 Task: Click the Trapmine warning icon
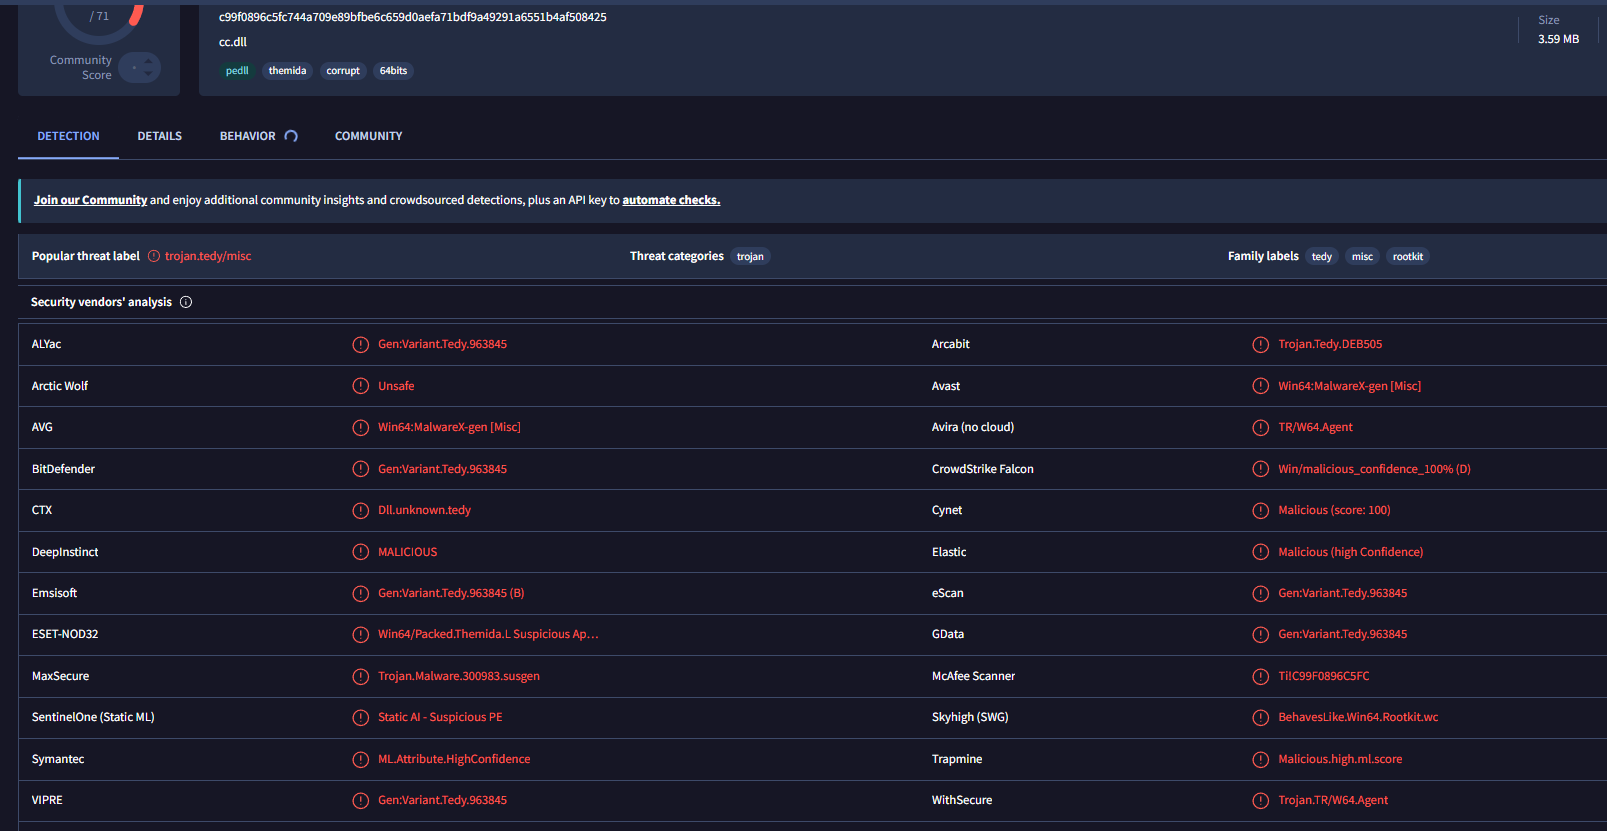point(1261,759)
